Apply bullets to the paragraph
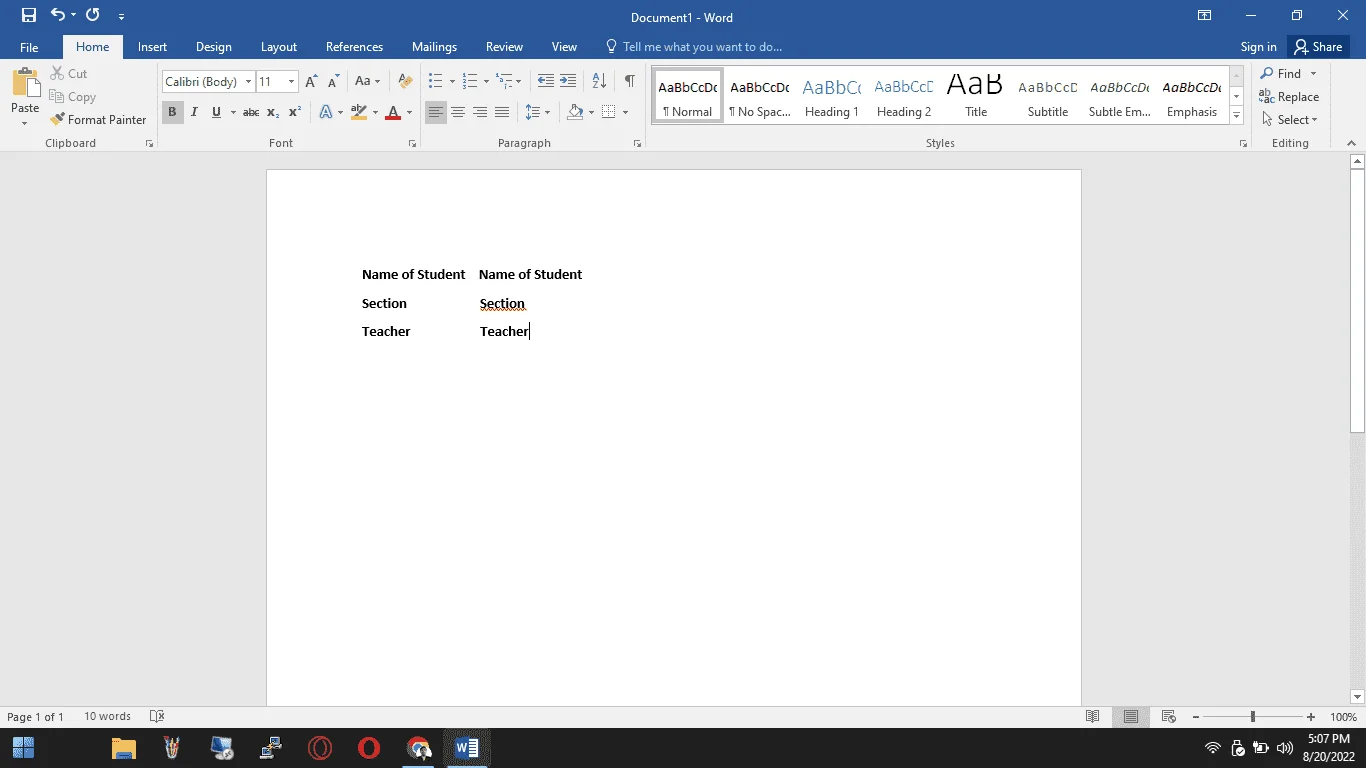Screen dimensions: 1366x768 click(435, 82)
